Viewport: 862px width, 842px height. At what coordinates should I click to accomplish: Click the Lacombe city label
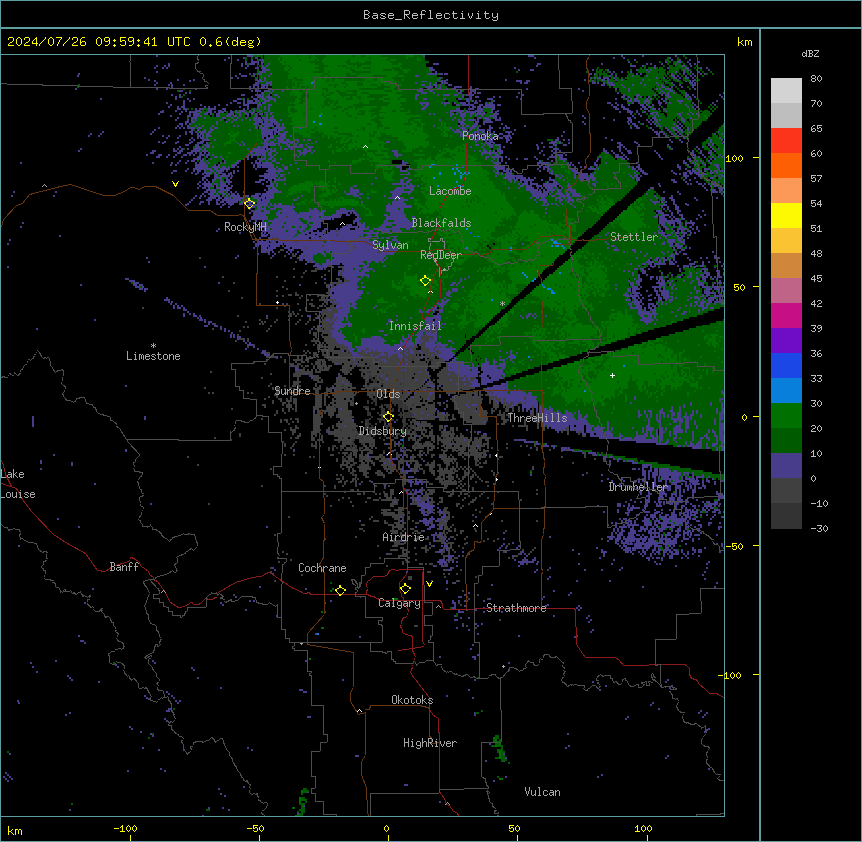450,191
